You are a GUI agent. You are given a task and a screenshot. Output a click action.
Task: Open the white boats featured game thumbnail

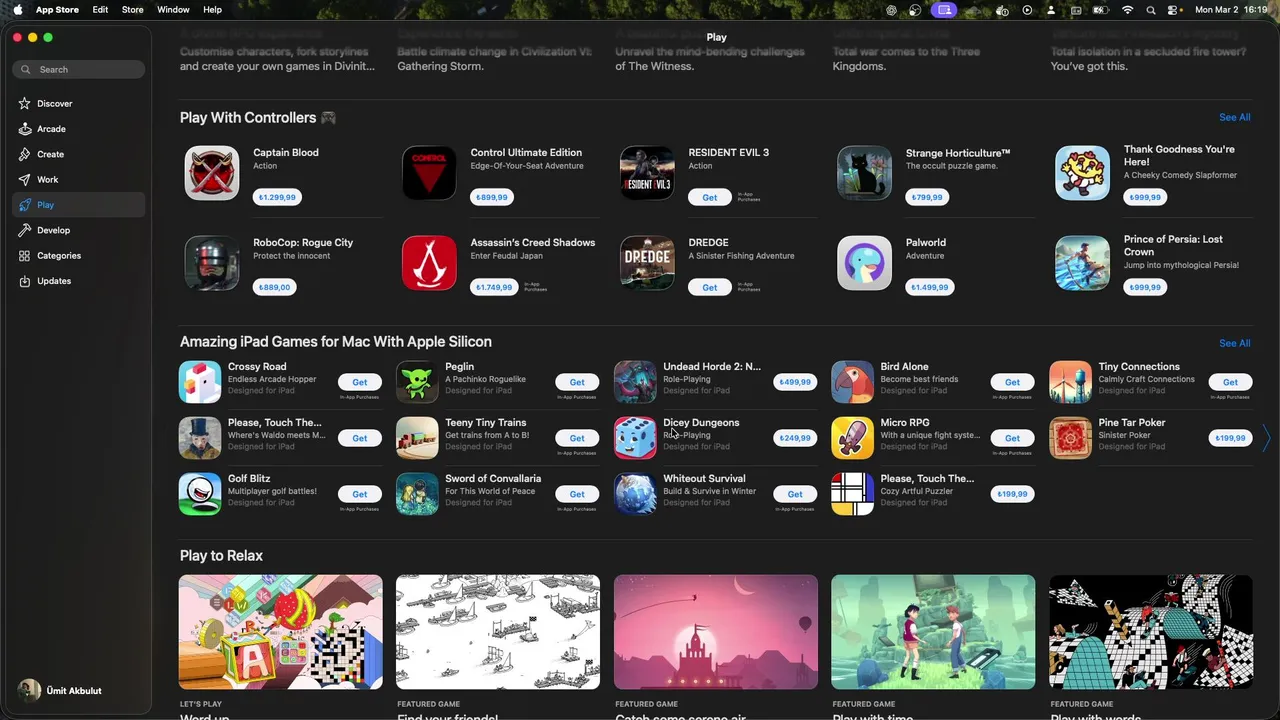click(x=498, y=632)
